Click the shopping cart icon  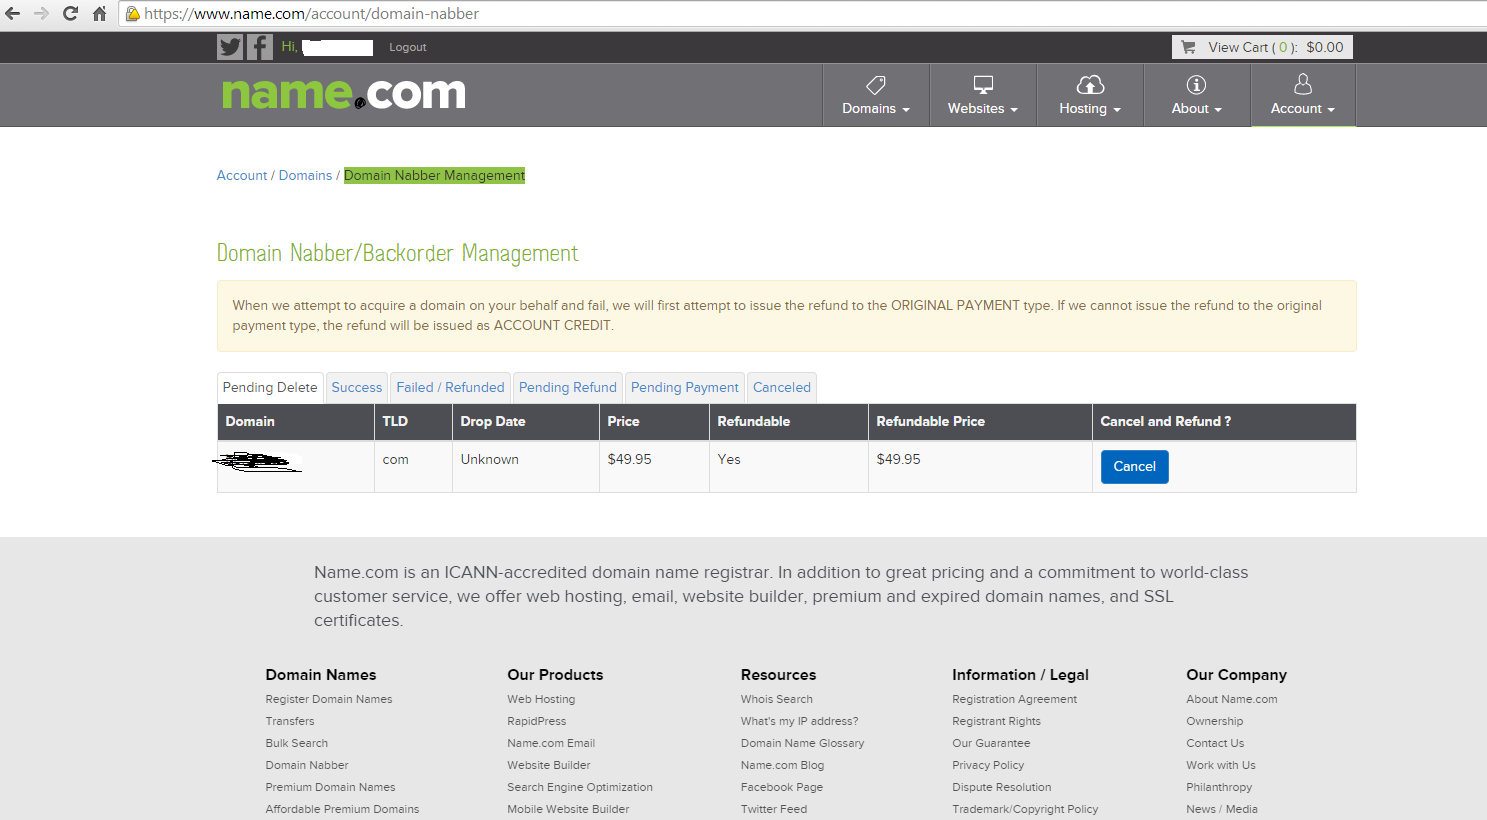coord(1188,47)
